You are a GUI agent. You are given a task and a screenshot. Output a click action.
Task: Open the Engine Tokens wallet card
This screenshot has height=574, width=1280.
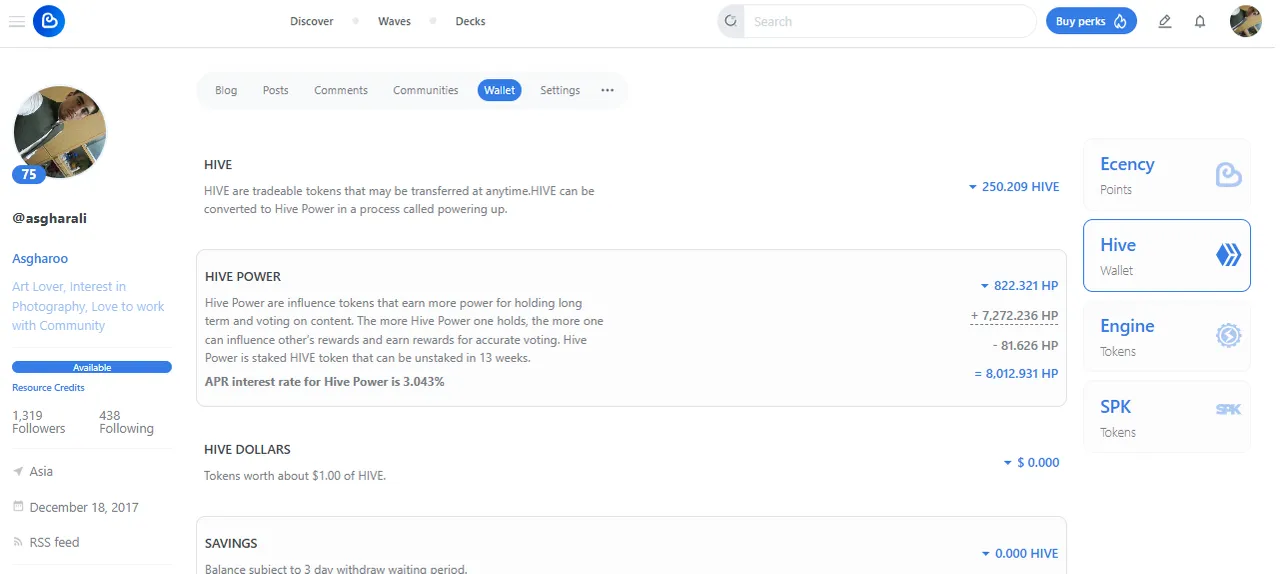1166,337
